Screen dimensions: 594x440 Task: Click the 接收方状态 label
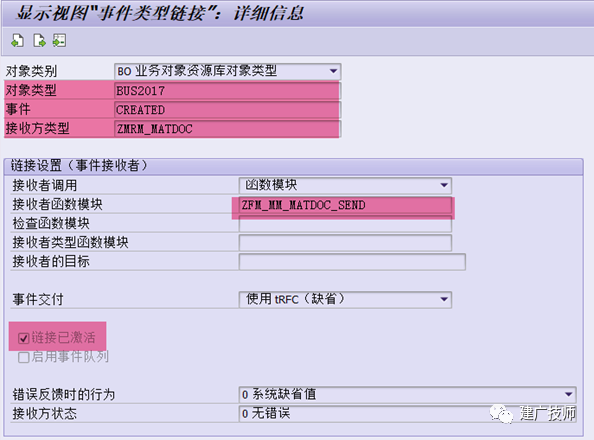[x=44, y=413]
